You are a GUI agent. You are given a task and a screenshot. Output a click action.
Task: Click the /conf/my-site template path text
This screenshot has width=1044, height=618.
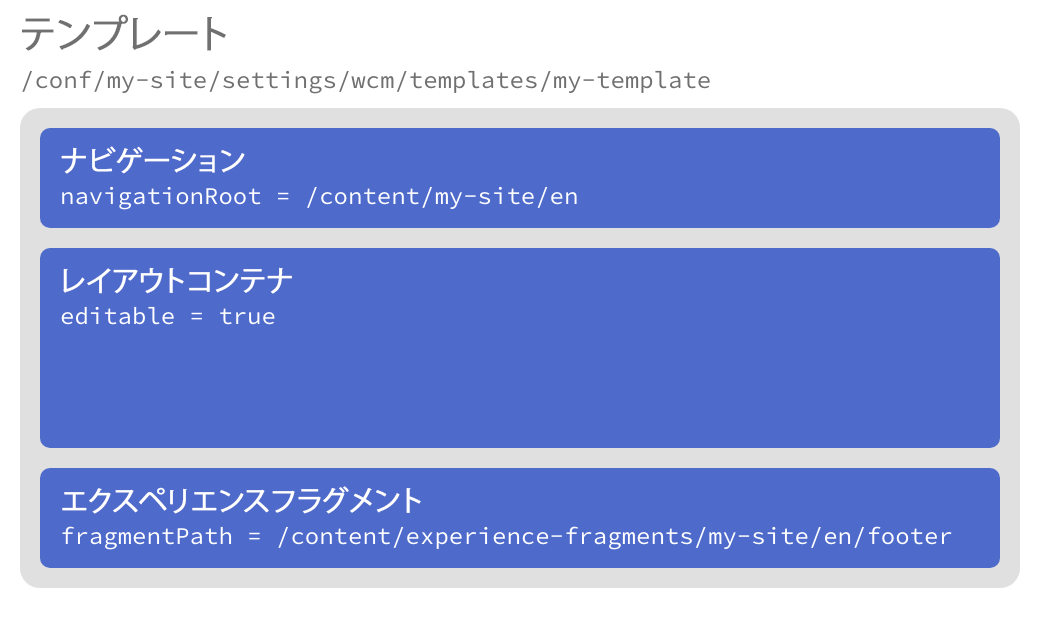365,81
